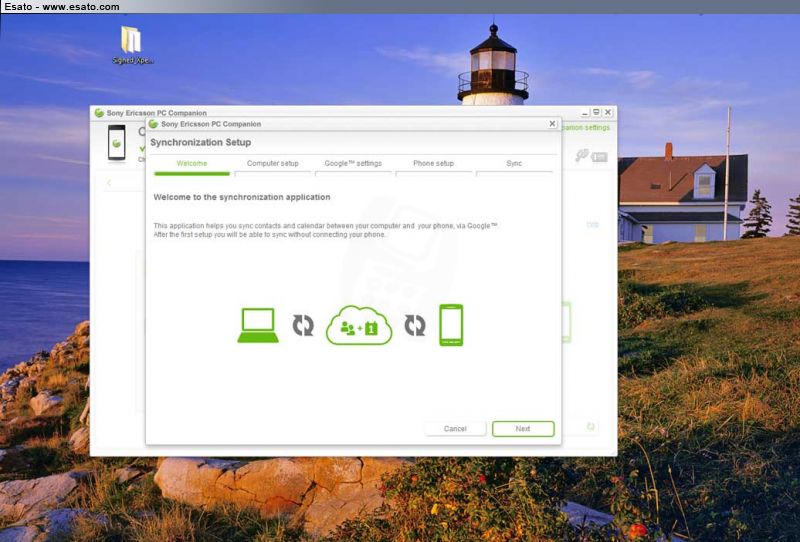800x542 pixels.
Task: Select the Welcome step tab
Action: coord(192,166)
